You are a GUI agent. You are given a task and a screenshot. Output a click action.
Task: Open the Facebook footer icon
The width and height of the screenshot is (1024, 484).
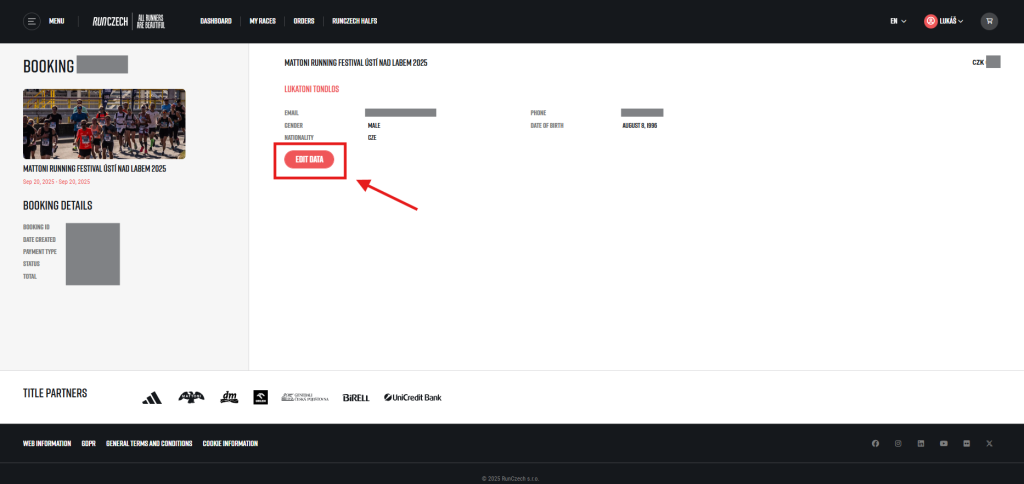point(875,444)
